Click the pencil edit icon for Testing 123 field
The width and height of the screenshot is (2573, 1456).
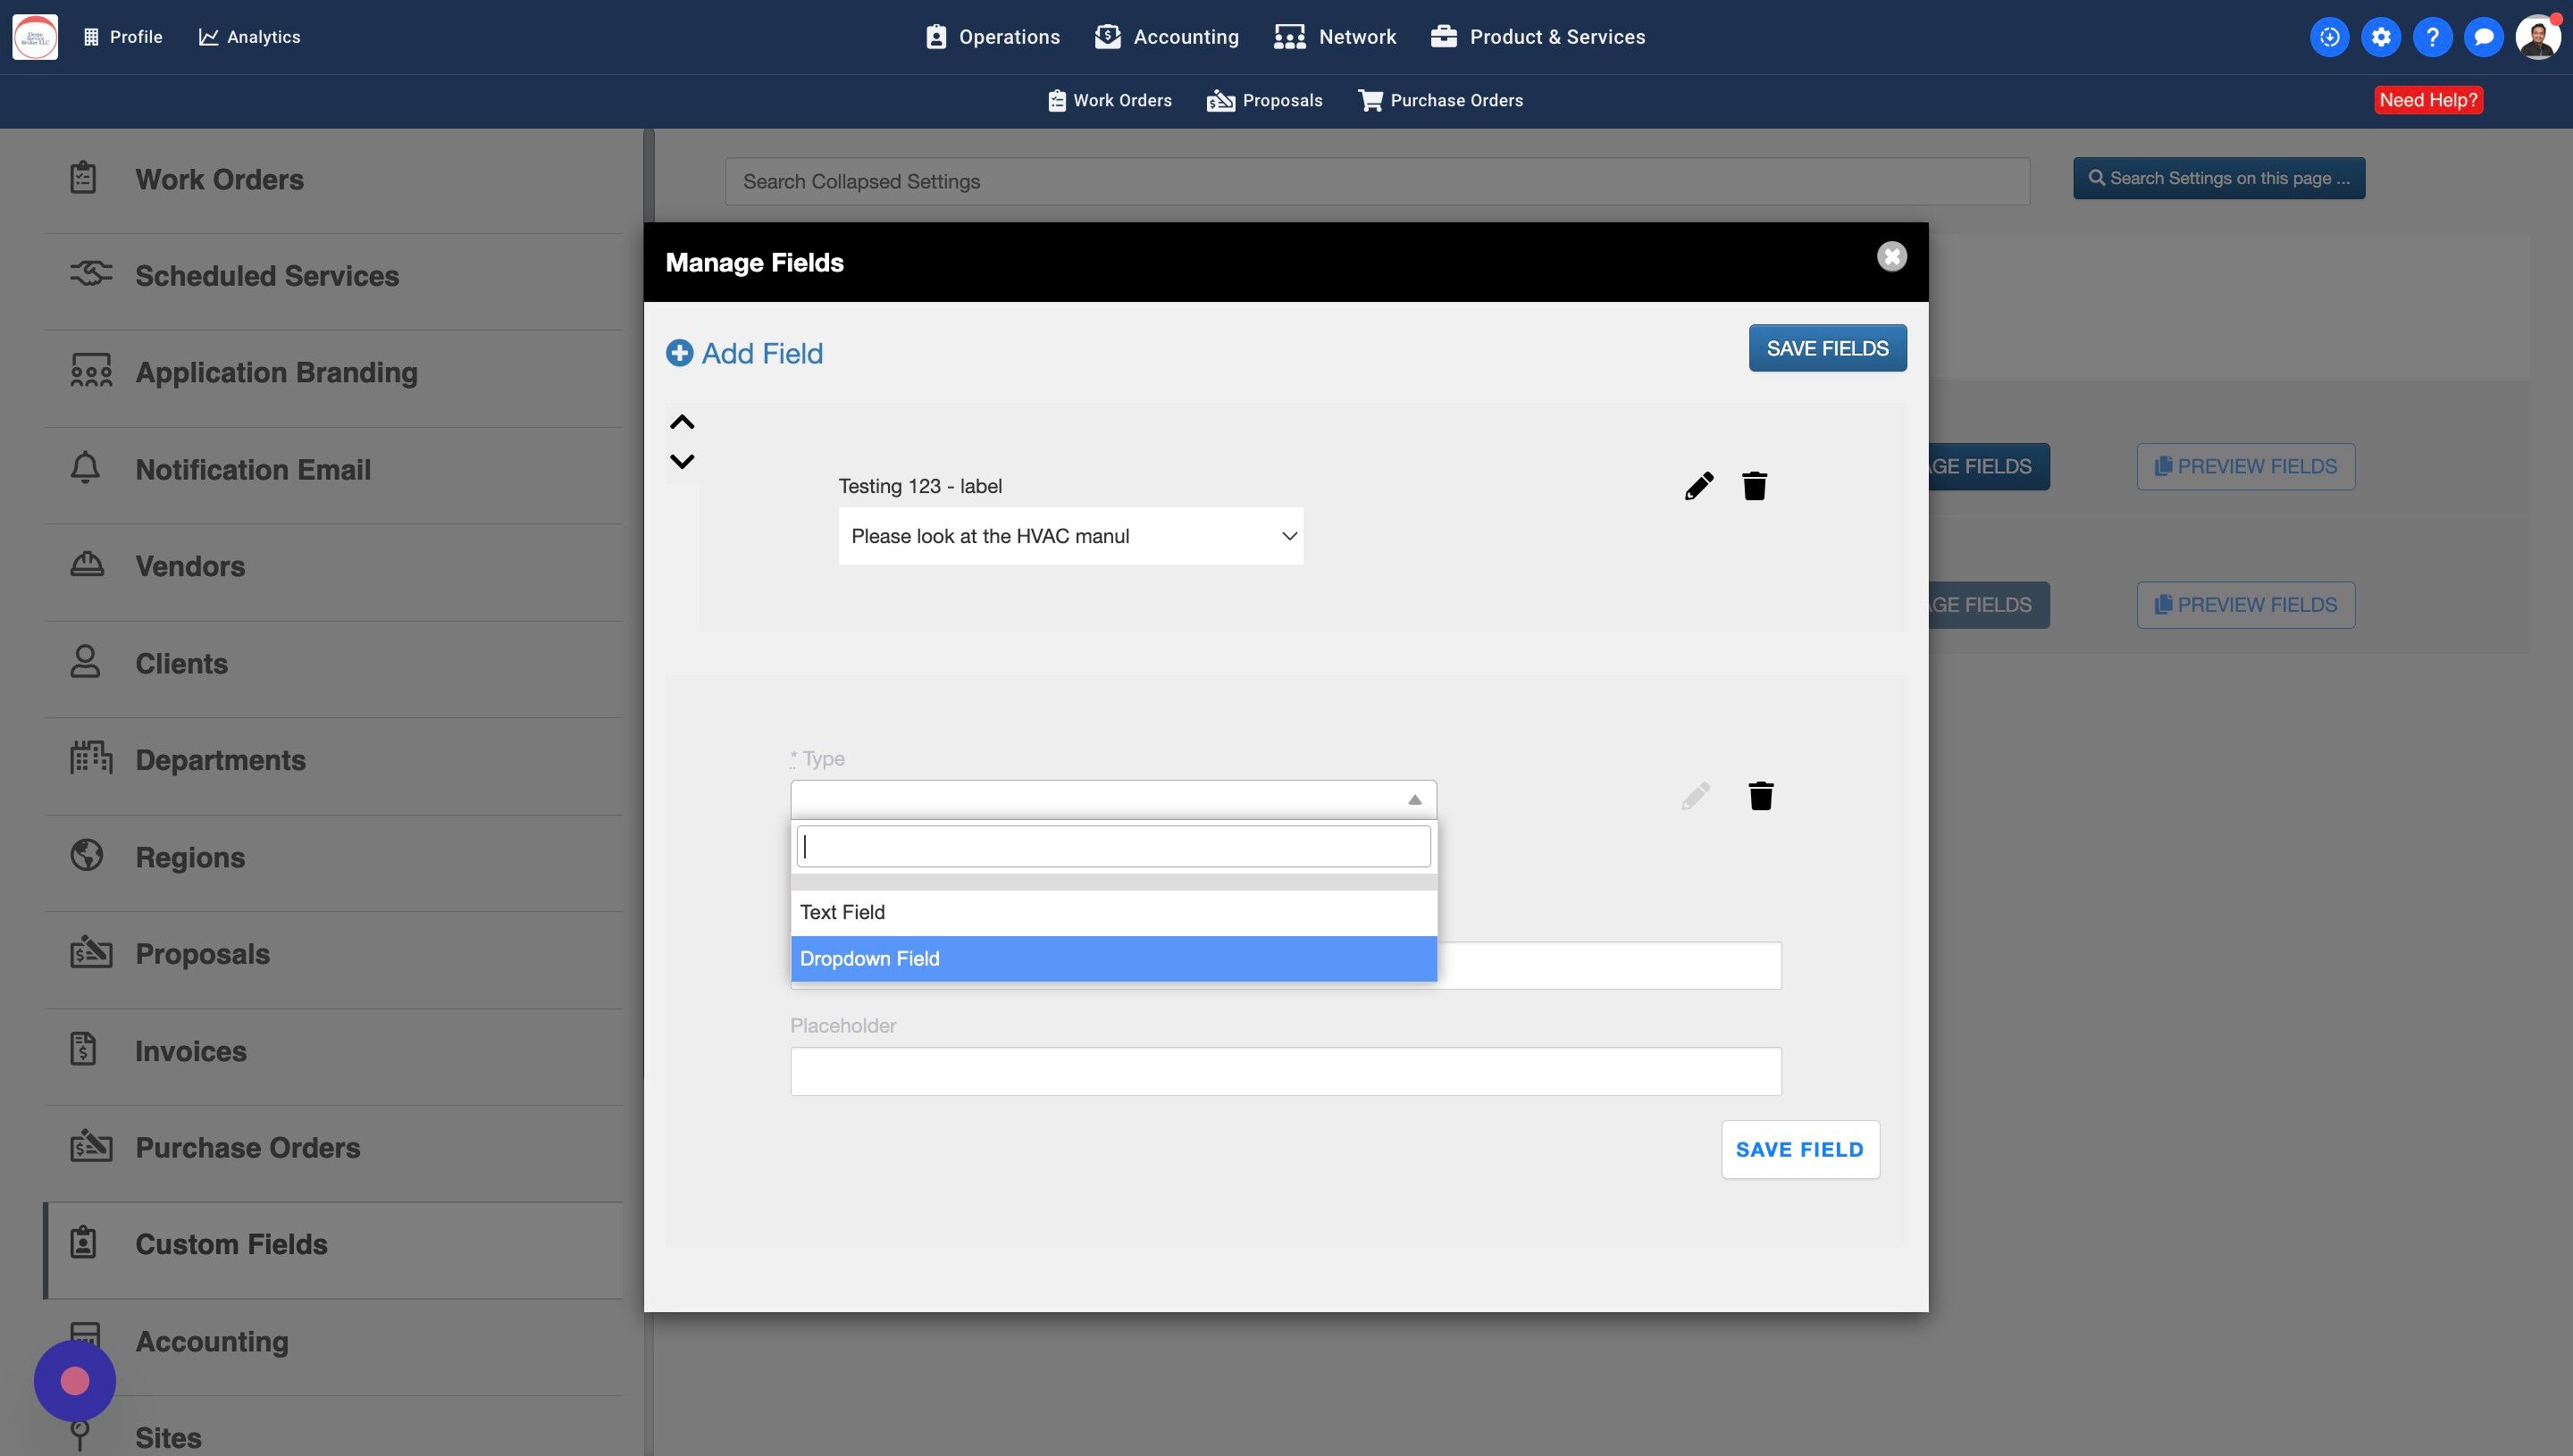pos(1698,486)
